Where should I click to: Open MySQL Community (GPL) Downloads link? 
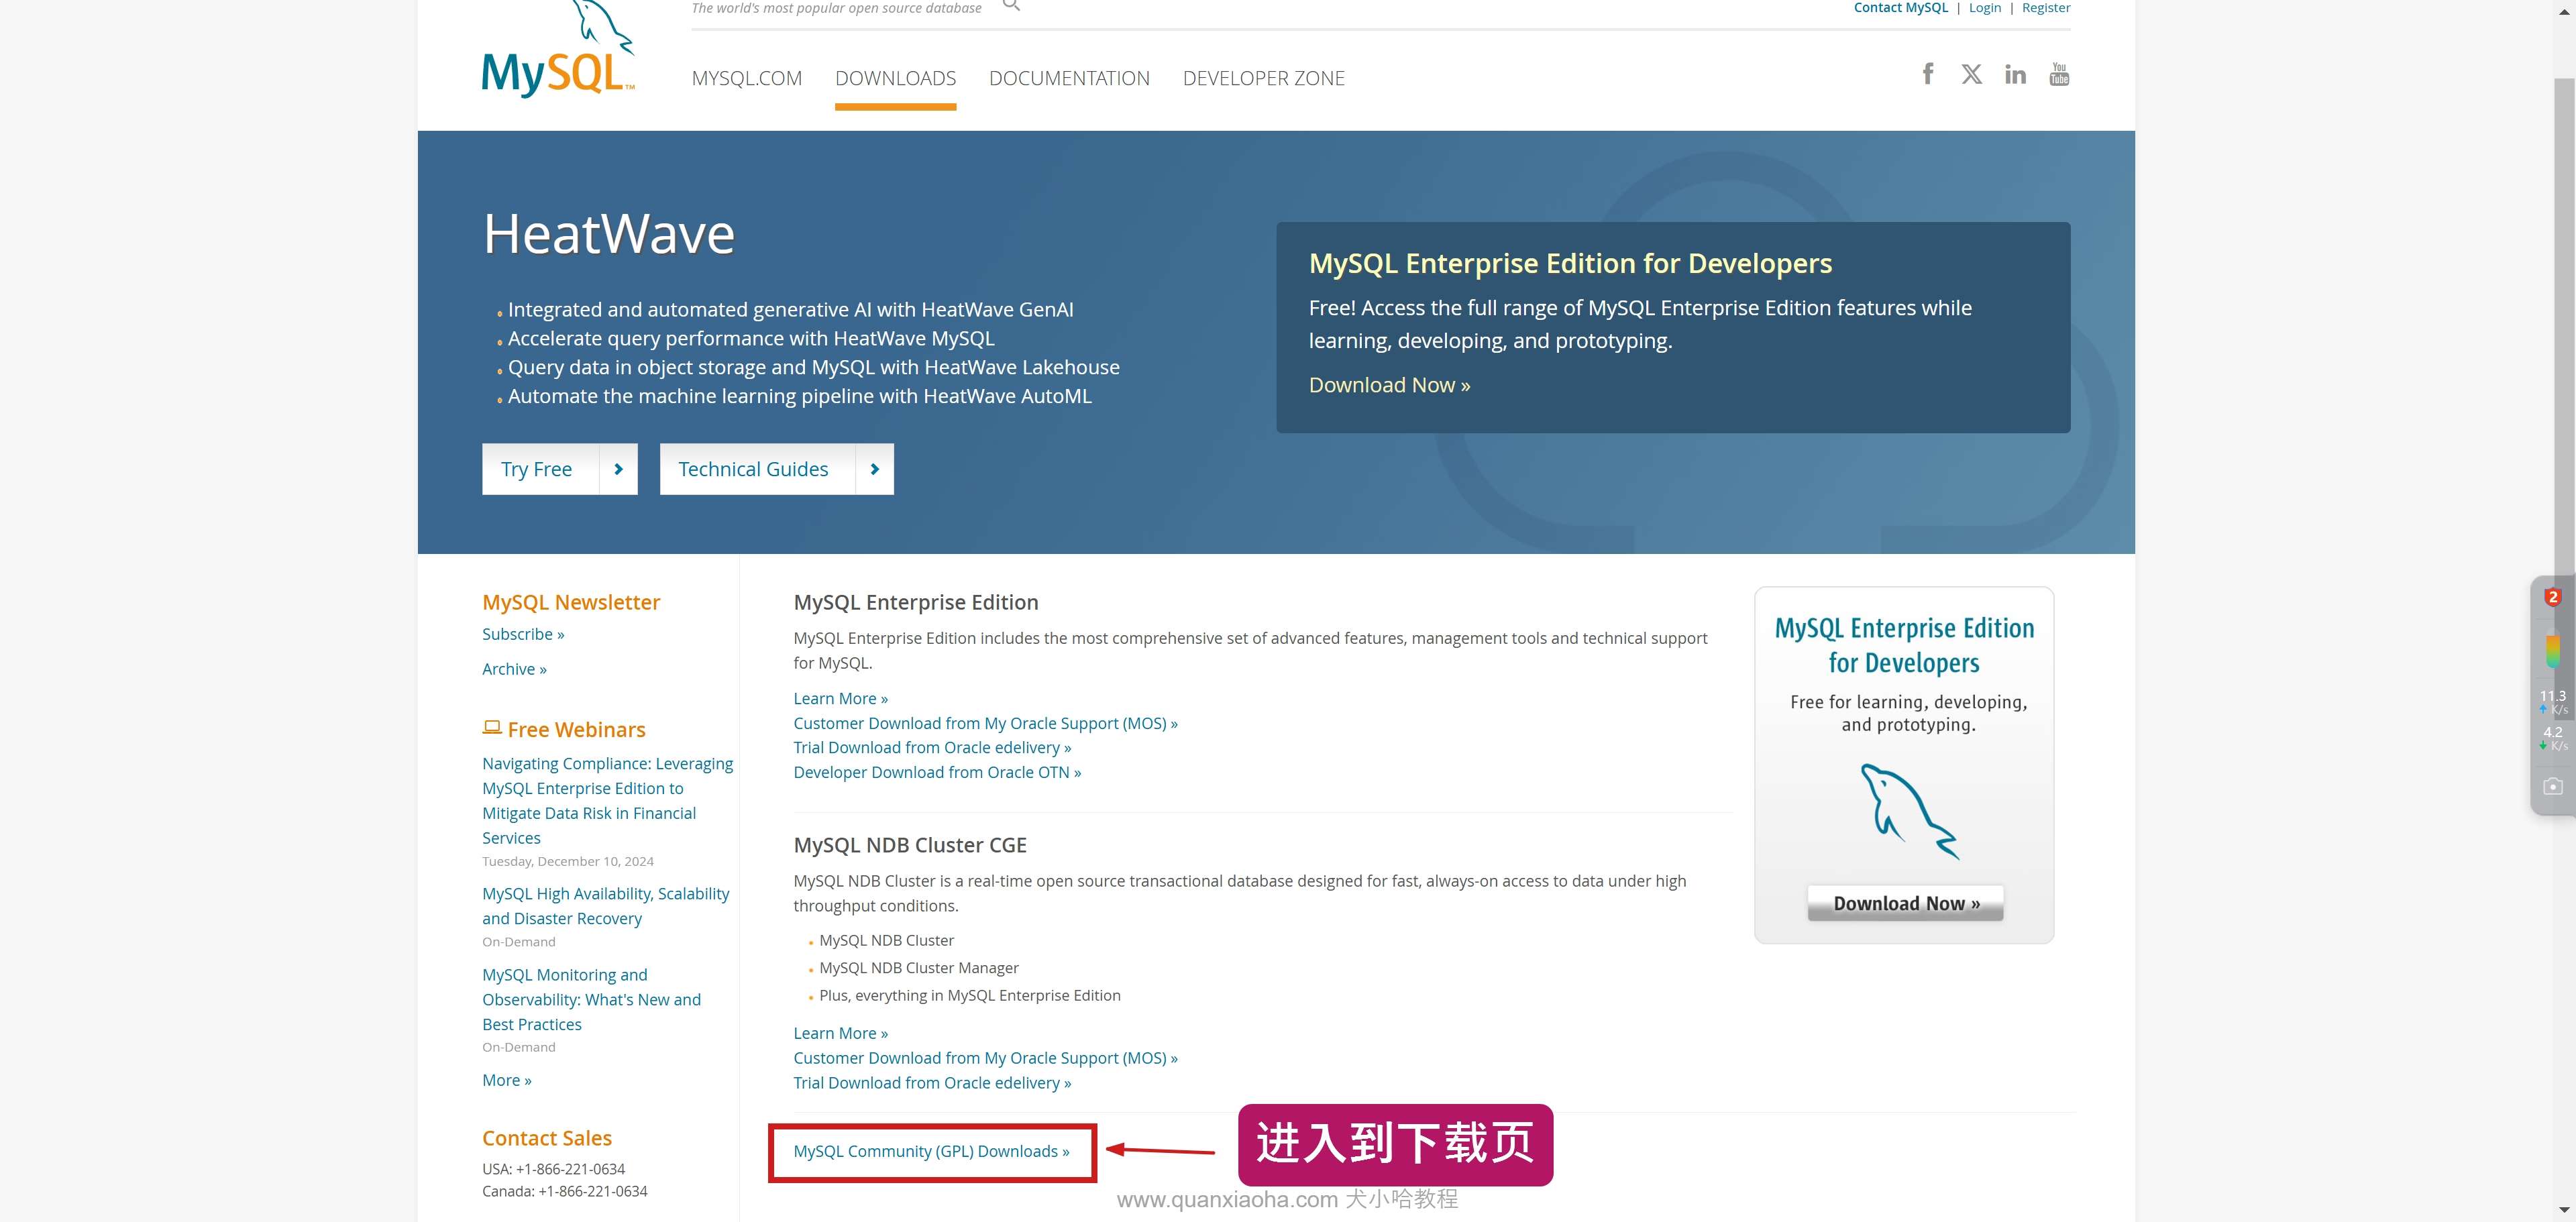point(931,1151)
